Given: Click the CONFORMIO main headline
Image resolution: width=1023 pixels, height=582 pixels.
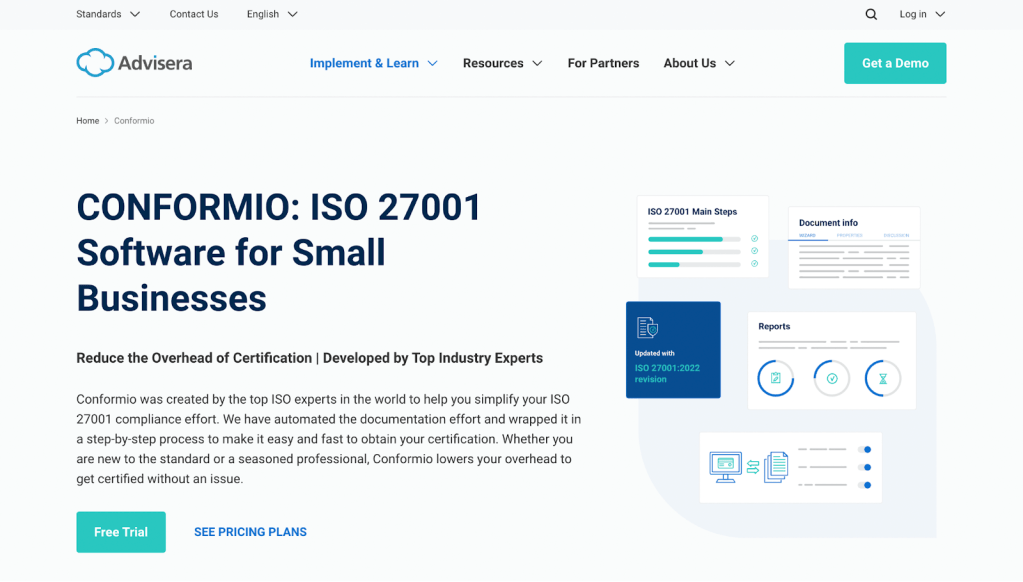Looking at the screenshot, I should pyautogui.click(x=279, y=253).
